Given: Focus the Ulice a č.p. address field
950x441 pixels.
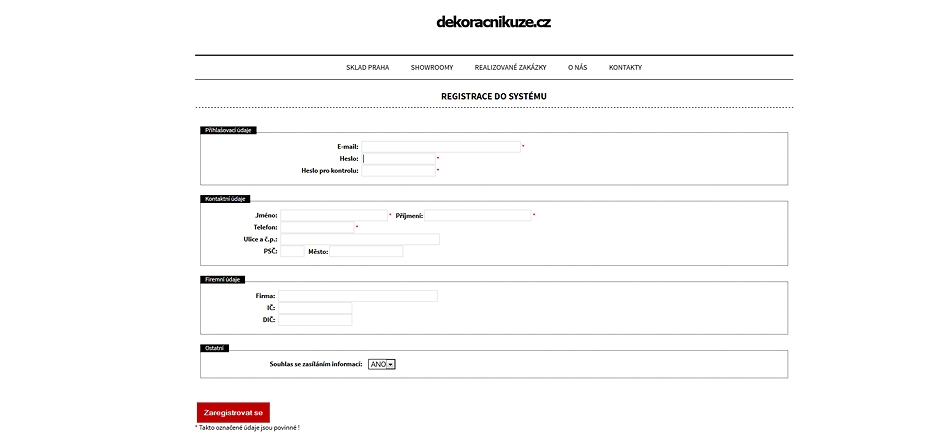Looking at the screenshot, I should [x=360, y=239].
